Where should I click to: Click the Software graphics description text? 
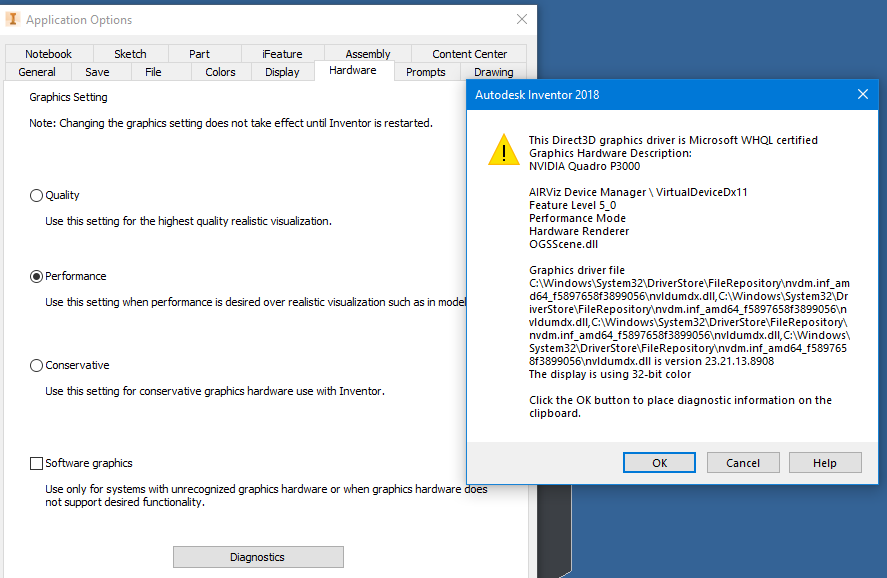tap(266, 495)
